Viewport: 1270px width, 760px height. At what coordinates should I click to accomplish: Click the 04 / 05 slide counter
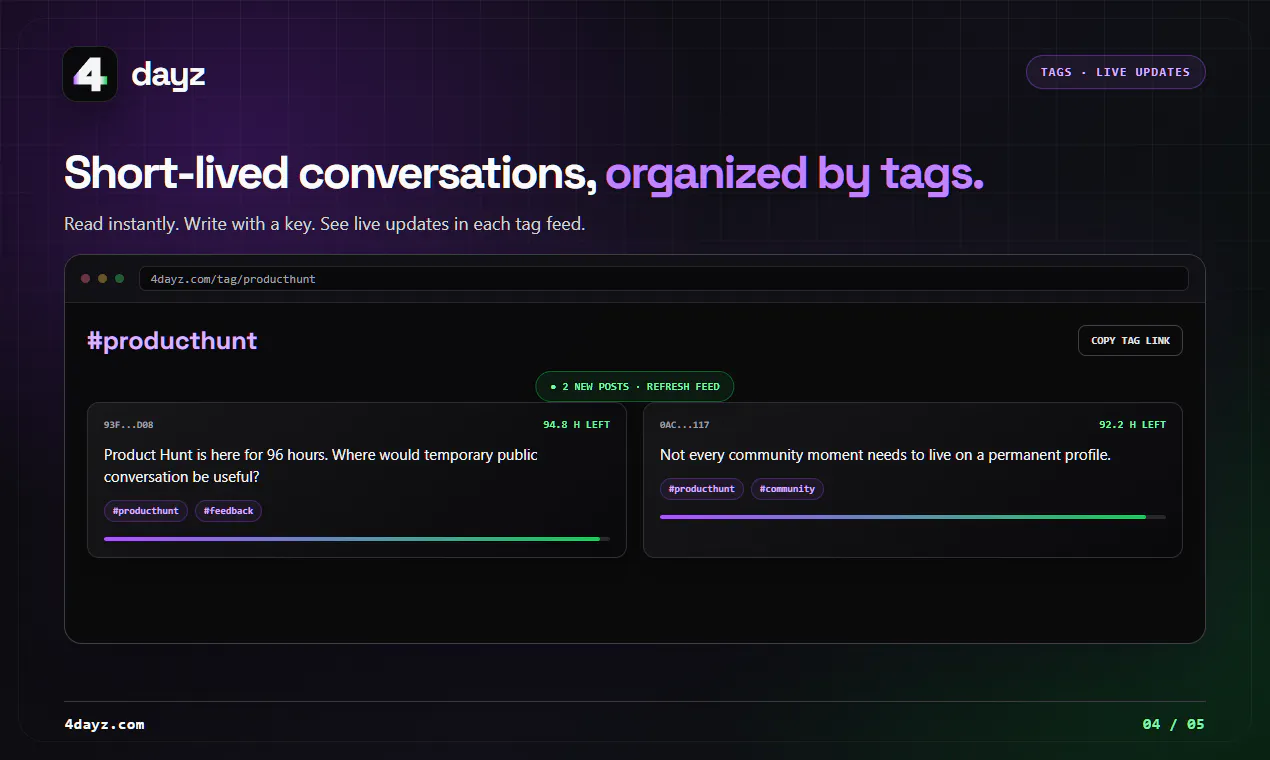[1174, 724]
